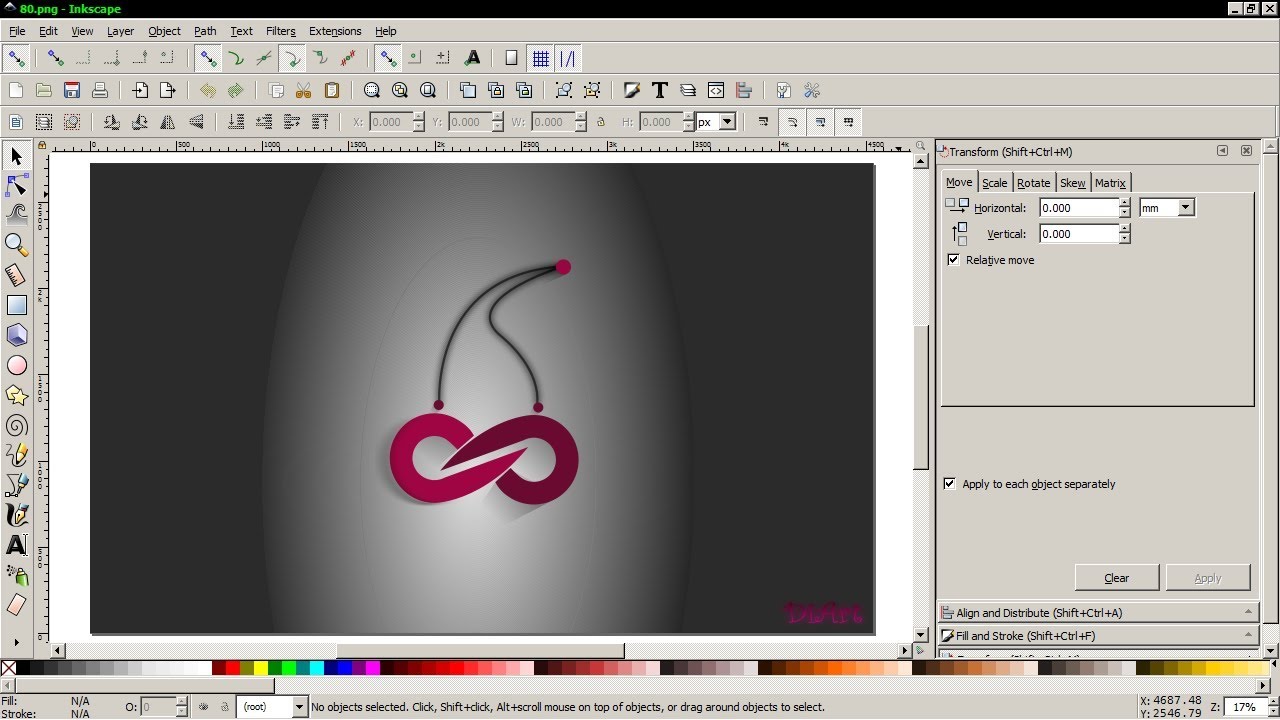Flip selected objects horizontally
Image resolution: width=1280 pixels, height=720 pixels.
tap(168, 122)
